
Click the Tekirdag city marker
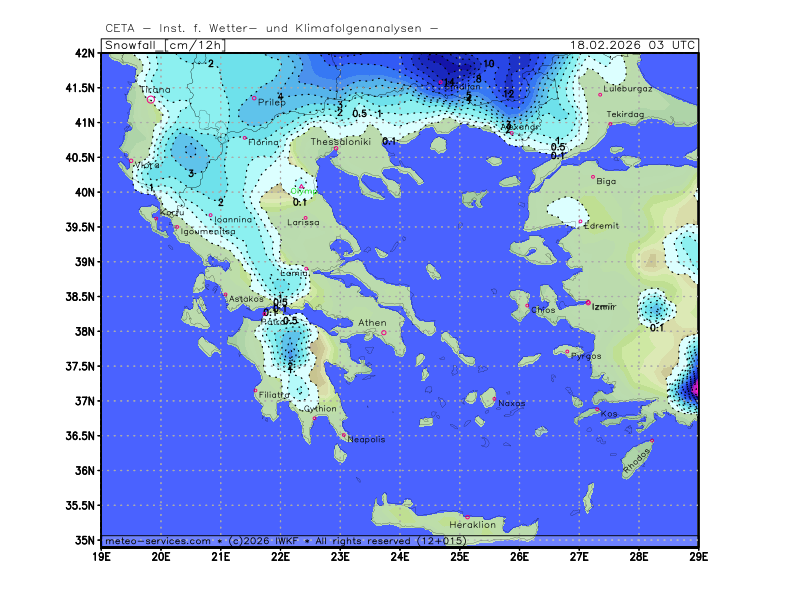click(610, 124)
